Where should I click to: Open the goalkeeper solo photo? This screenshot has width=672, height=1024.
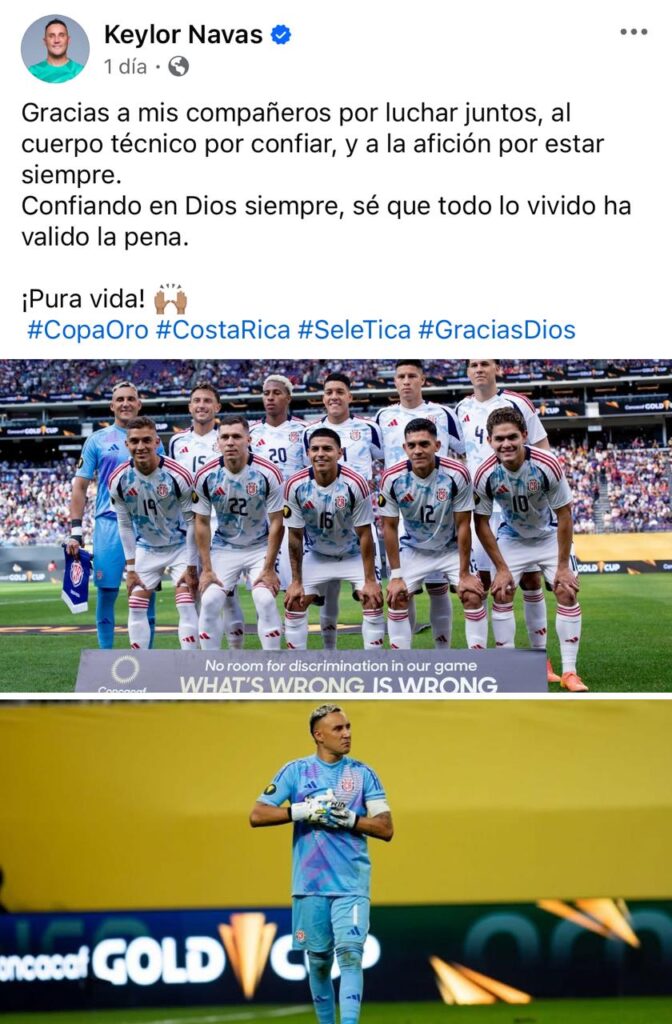pos(336,863)
